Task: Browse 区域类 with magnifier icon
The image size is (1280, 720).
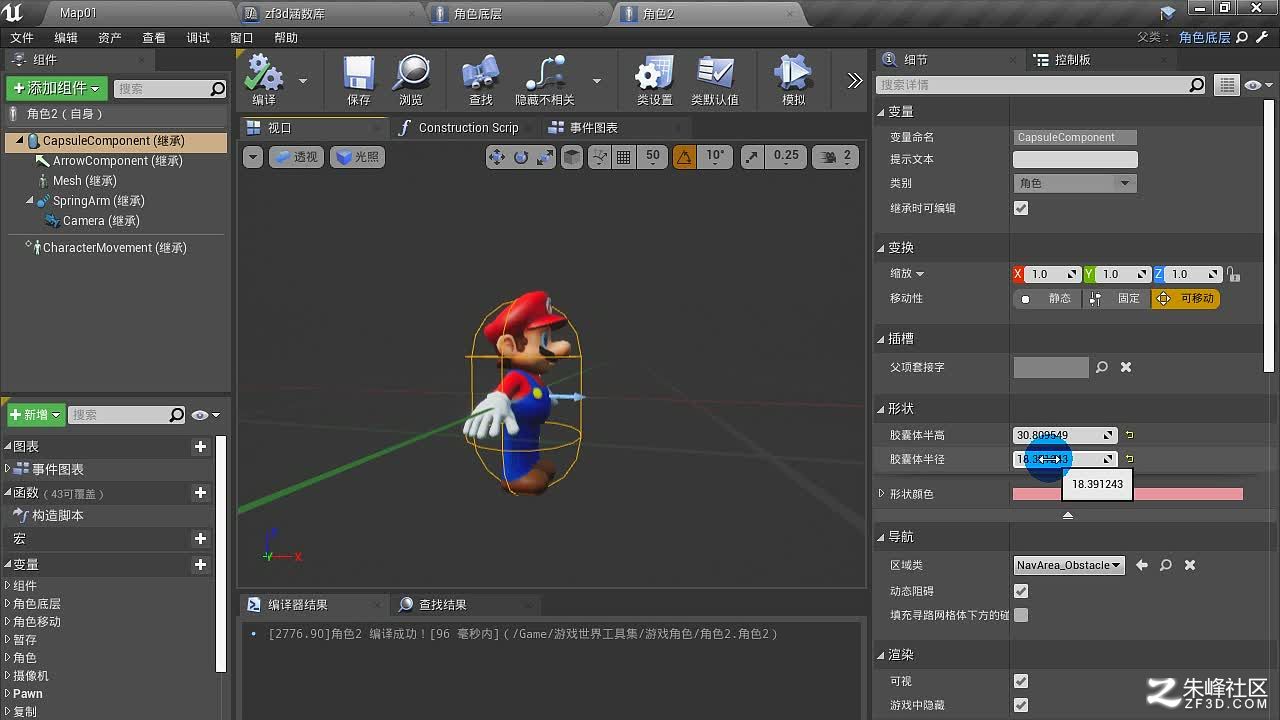Action: [1166, 565]
